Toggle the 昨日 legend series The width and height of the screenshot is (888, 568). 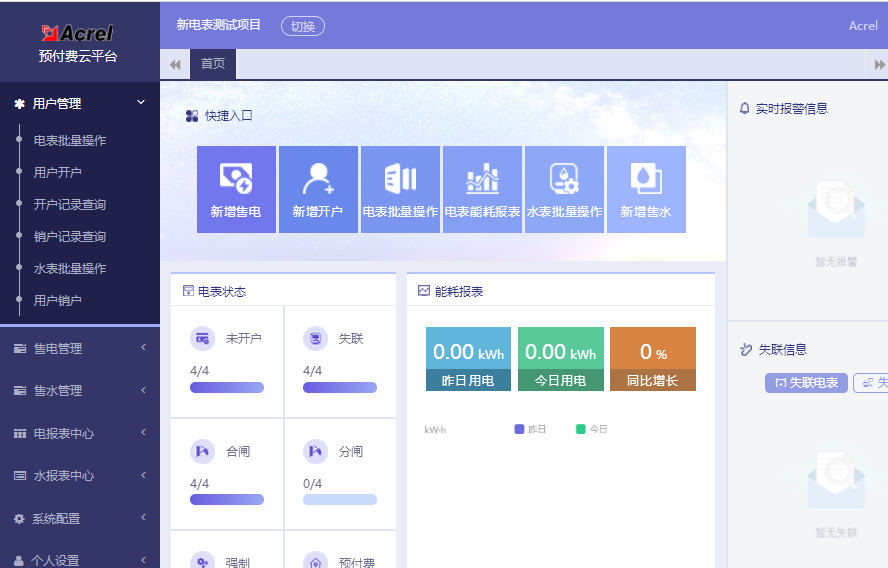tap(530, 429)
